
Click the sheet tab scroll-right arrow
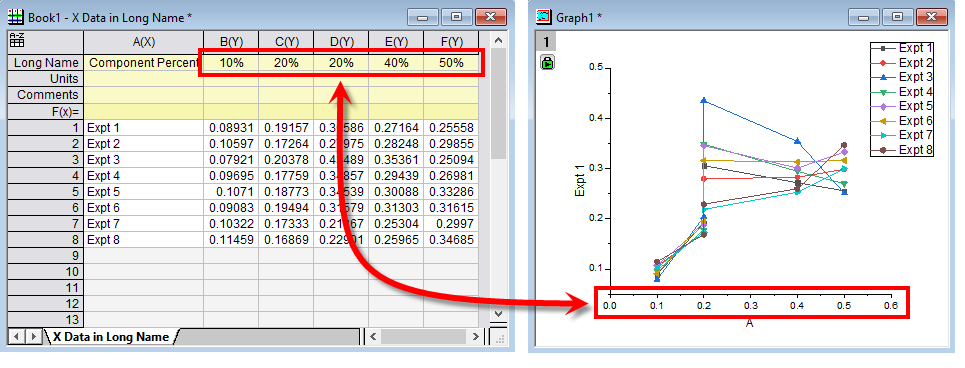(x=33, y=336)
